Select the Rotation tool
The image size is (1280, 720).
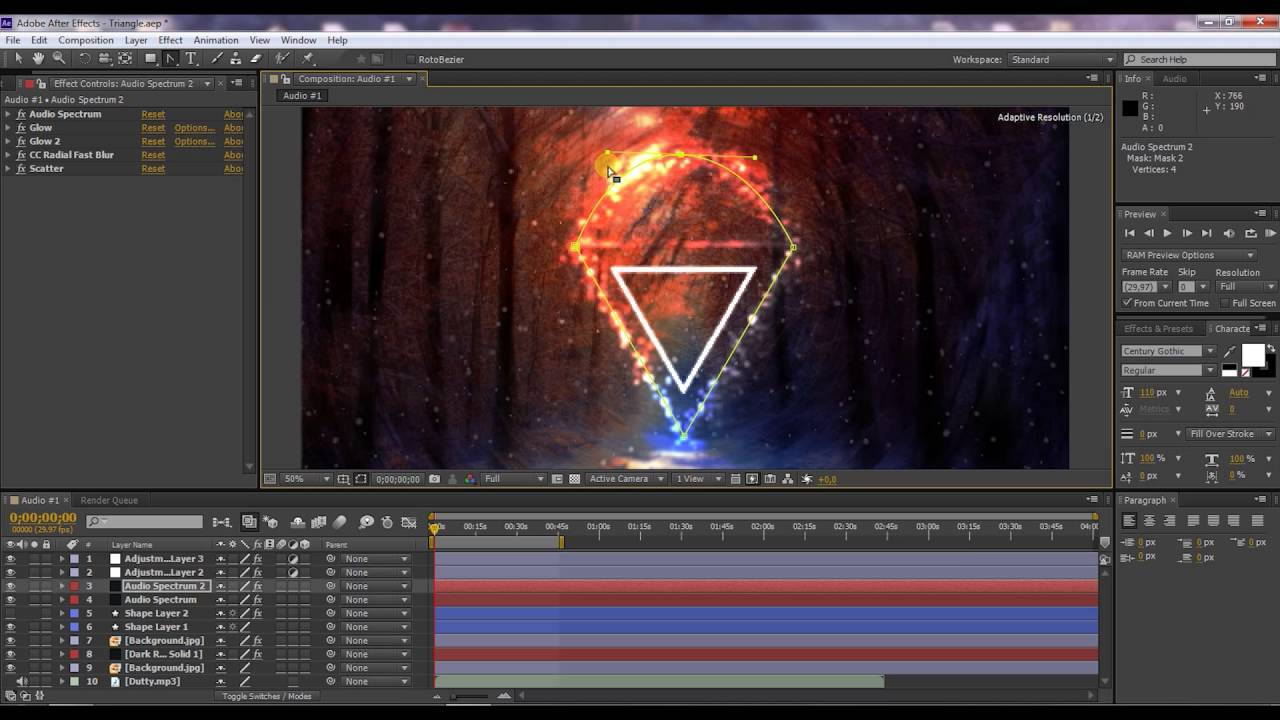pyautogui.click(x=84, y=59)
